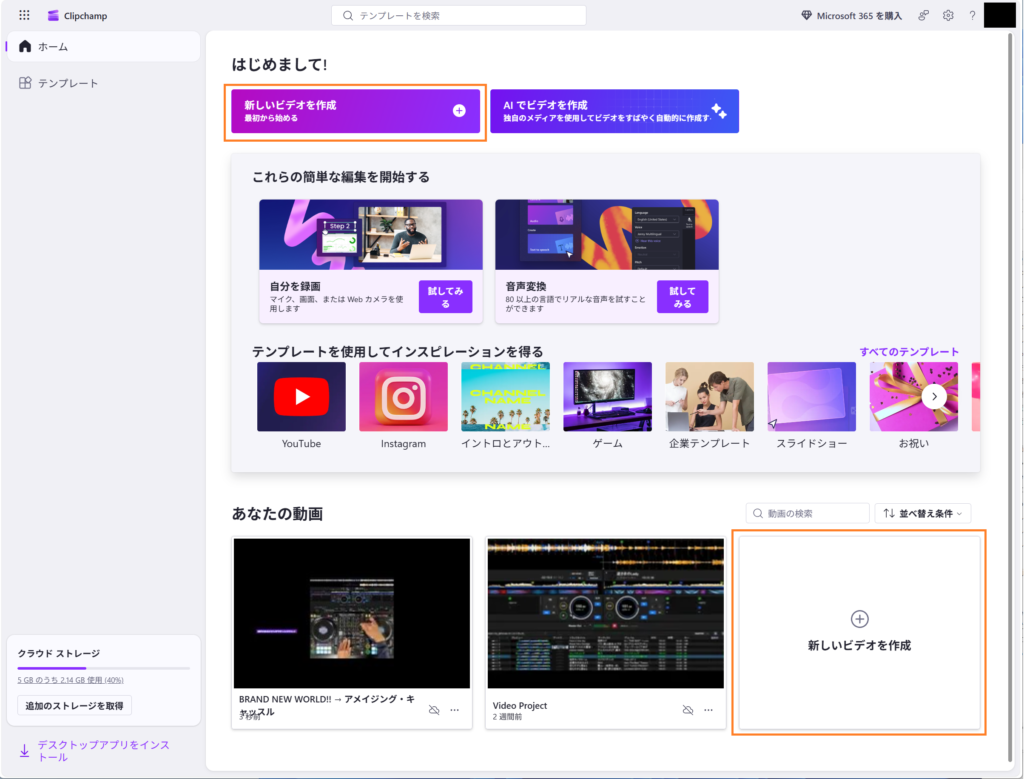Viewport: 1024px width, 779px height.
Task: Click the cloud storage usage bar
Action: point(103,667)
